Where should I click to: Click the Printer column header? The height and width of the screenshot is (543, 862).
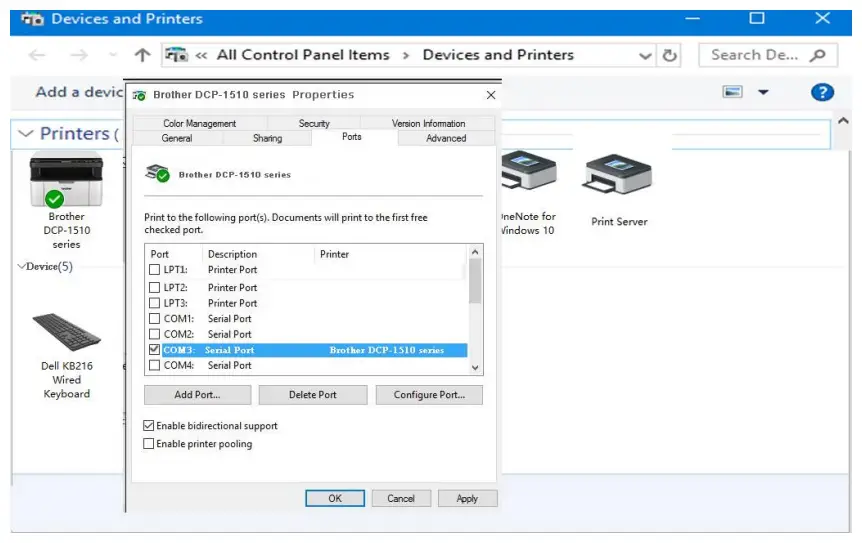pos(334,254)
